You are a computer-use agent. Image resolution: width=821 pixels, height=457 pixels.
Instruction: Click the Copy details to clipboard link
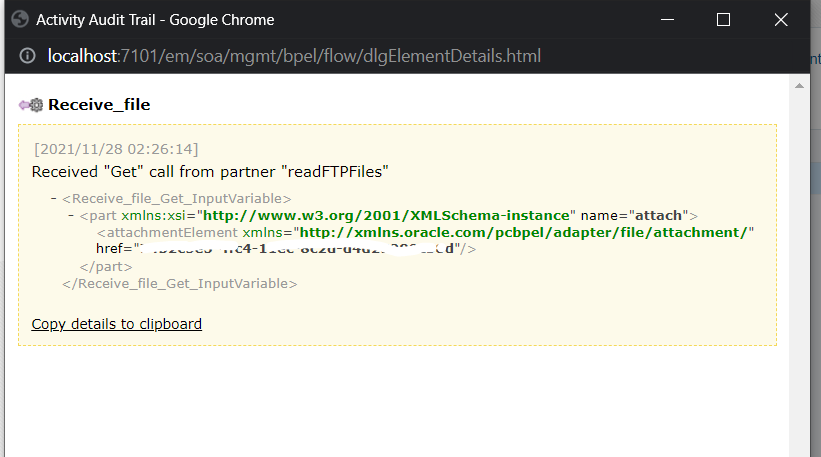[x=116, y=324]
